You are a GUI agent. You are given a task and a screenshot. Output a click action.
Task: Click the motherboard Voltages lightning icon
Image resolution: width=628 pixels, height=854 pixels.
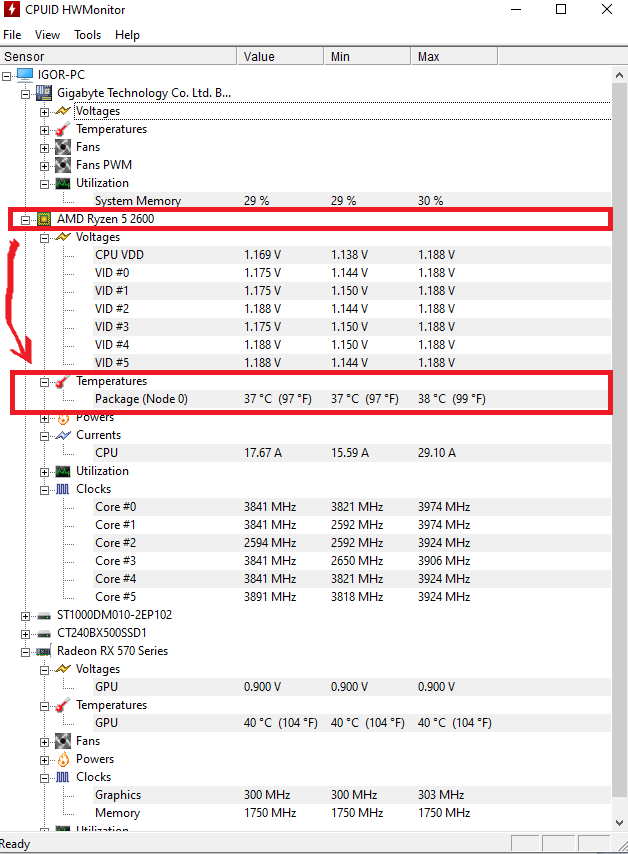[x=63, y=111]
